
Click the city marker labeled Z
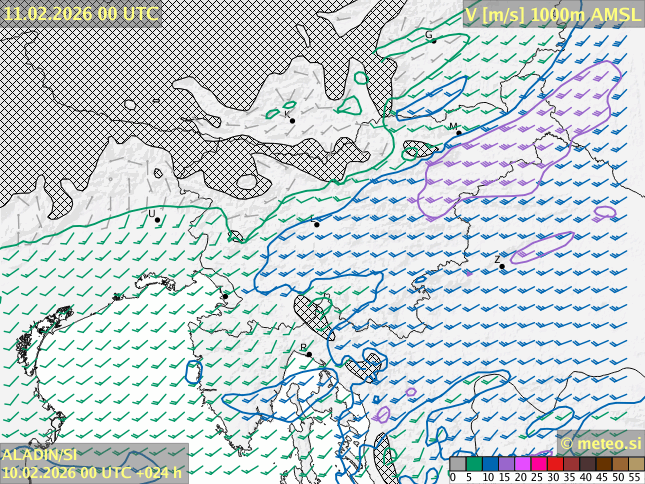pos(502,266)
